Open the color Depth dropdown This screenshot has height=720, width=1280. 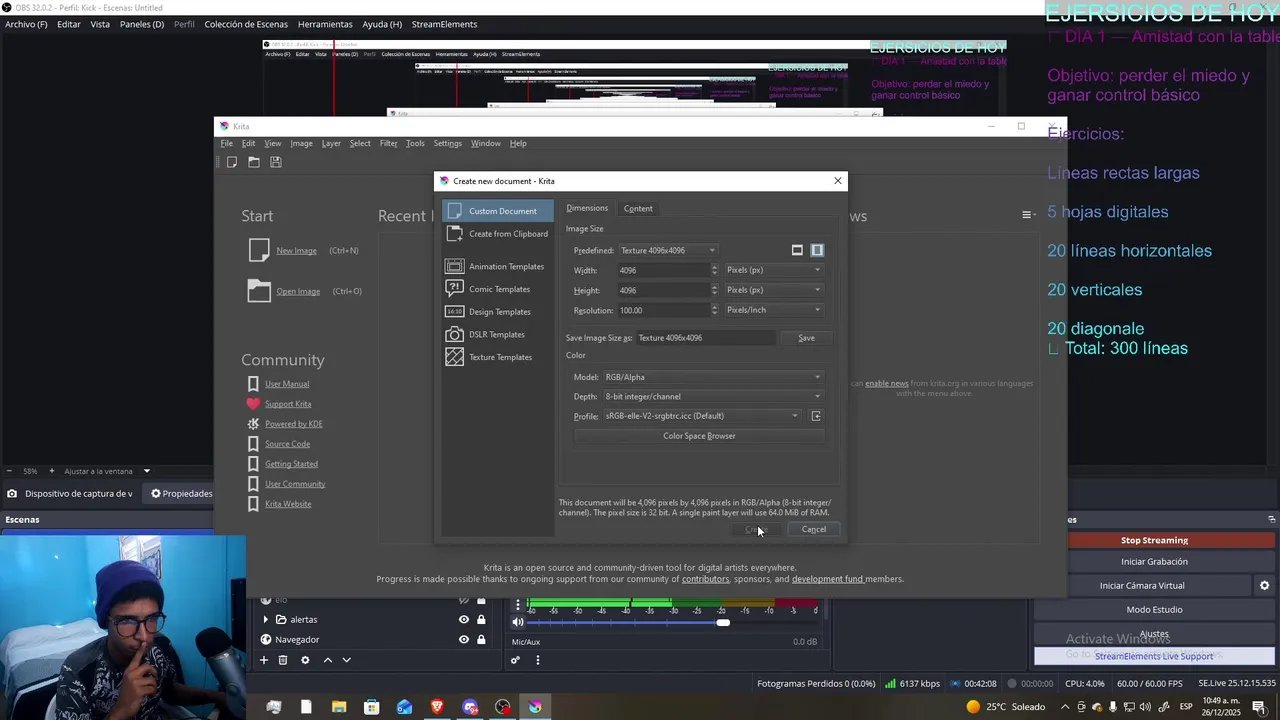713,396
